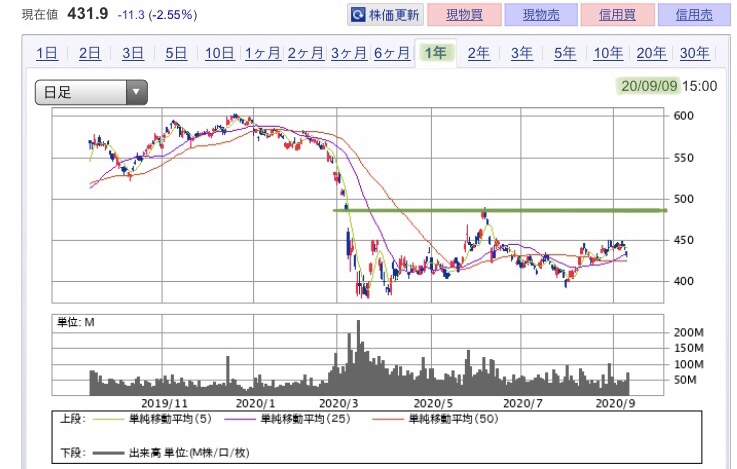Screen dimensions: 737x469
Task: Switch chart range to 20年
Action: pyautogui.click(x=651, y=53)
